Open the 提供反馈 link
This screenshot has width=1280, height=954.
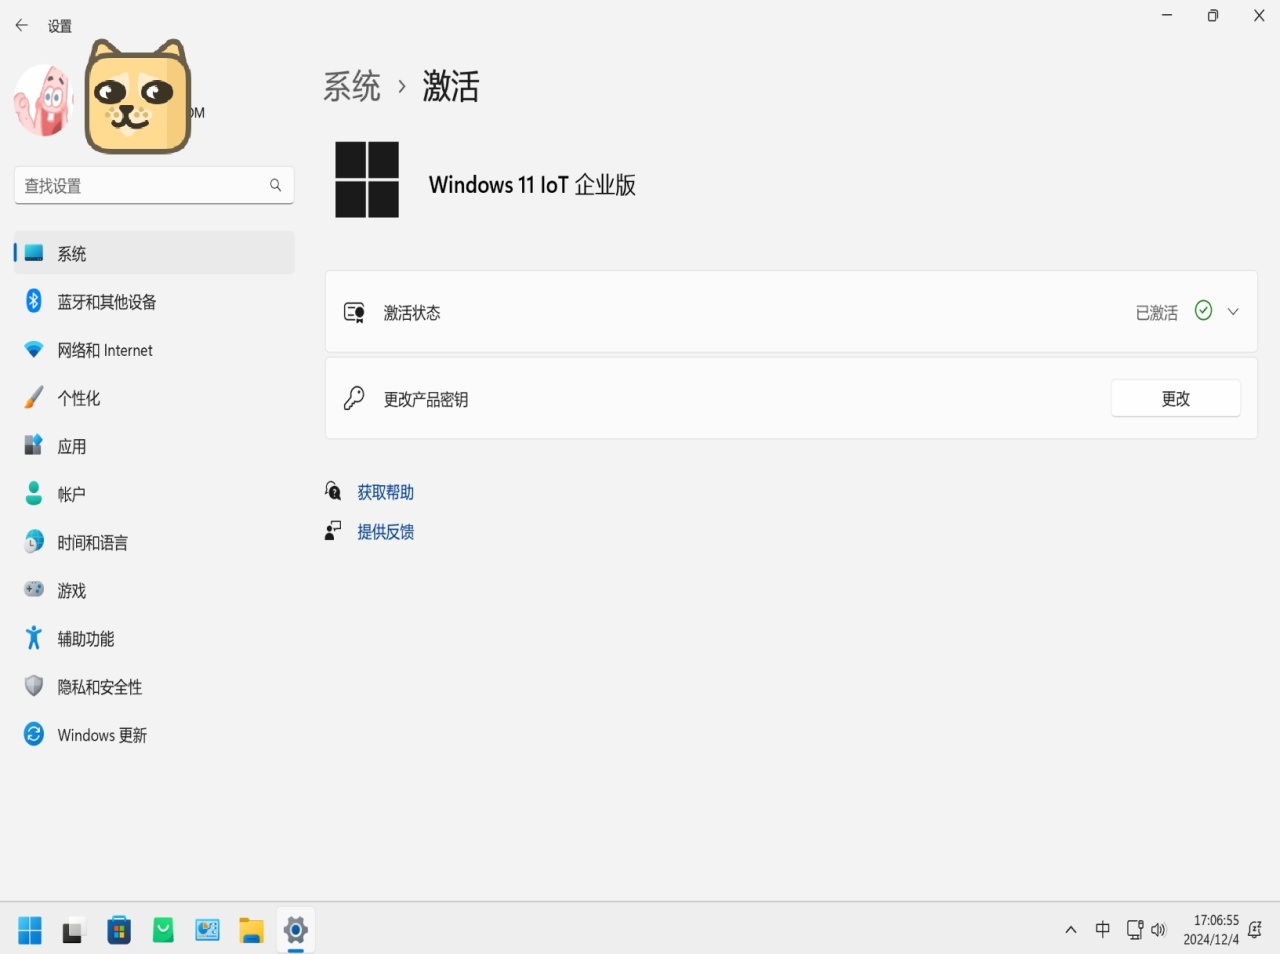pos(385,532)
